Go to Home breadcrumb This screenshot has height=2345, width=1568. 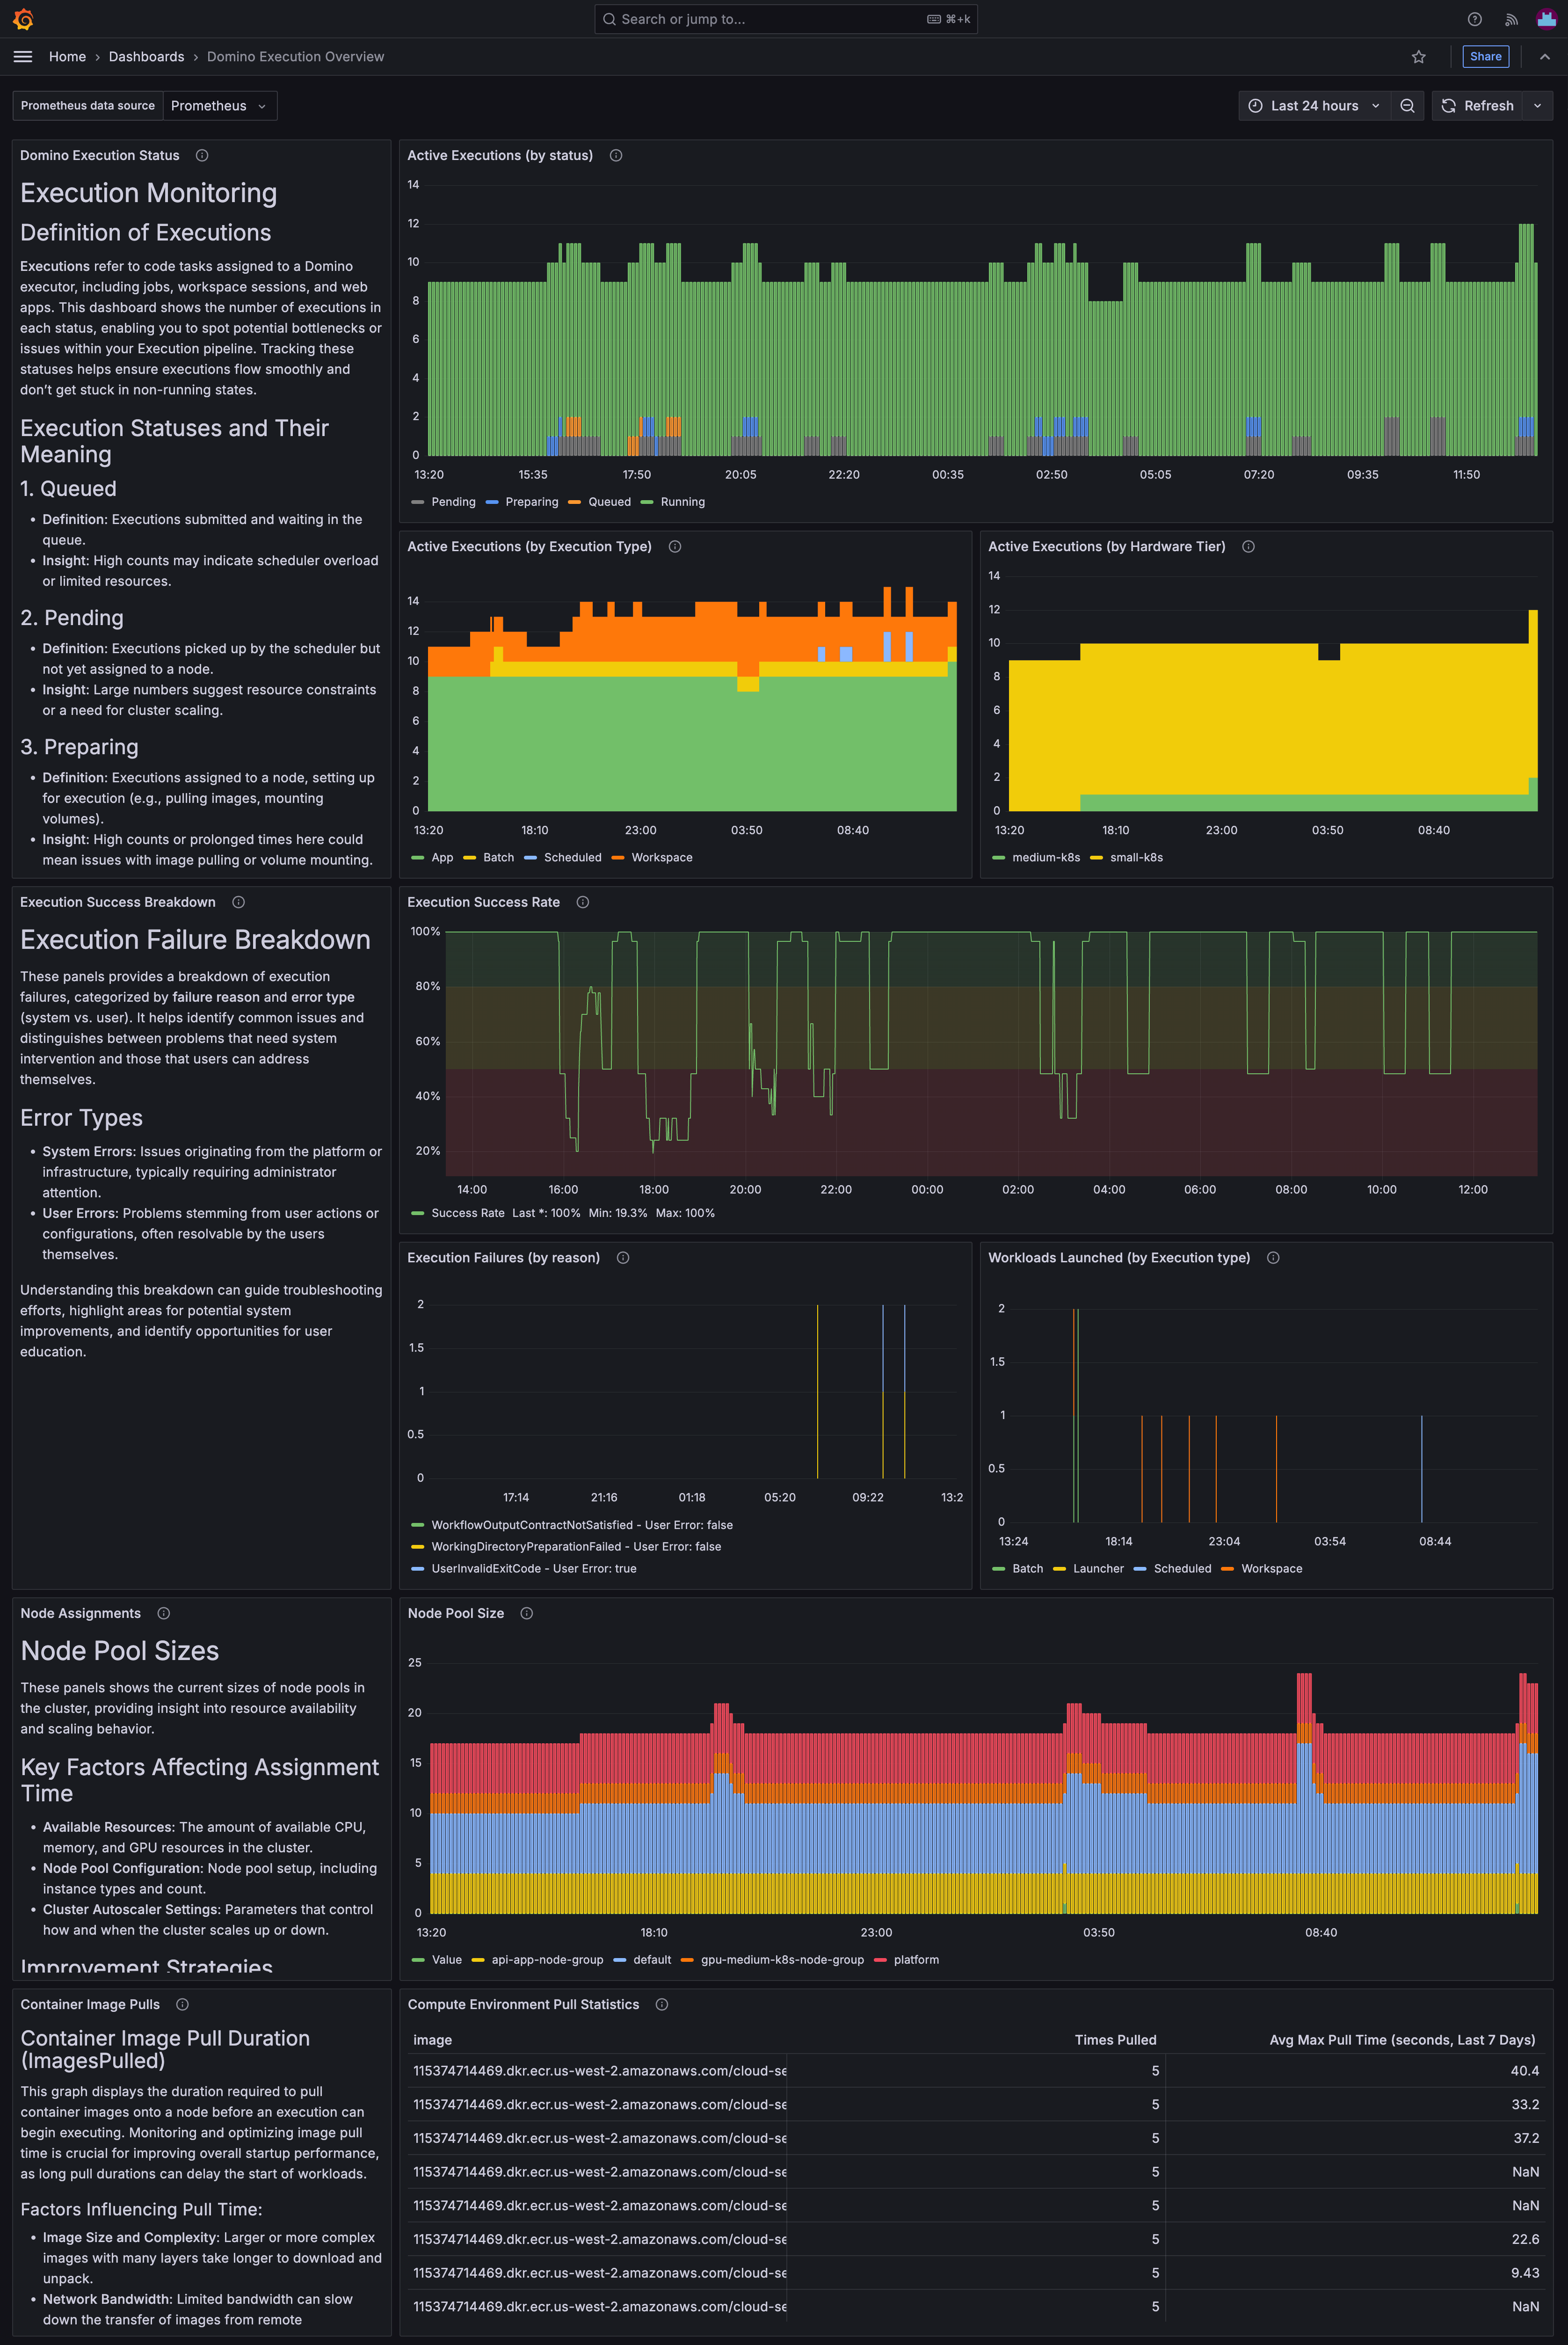pyautogui.click(x=67, y=57)
